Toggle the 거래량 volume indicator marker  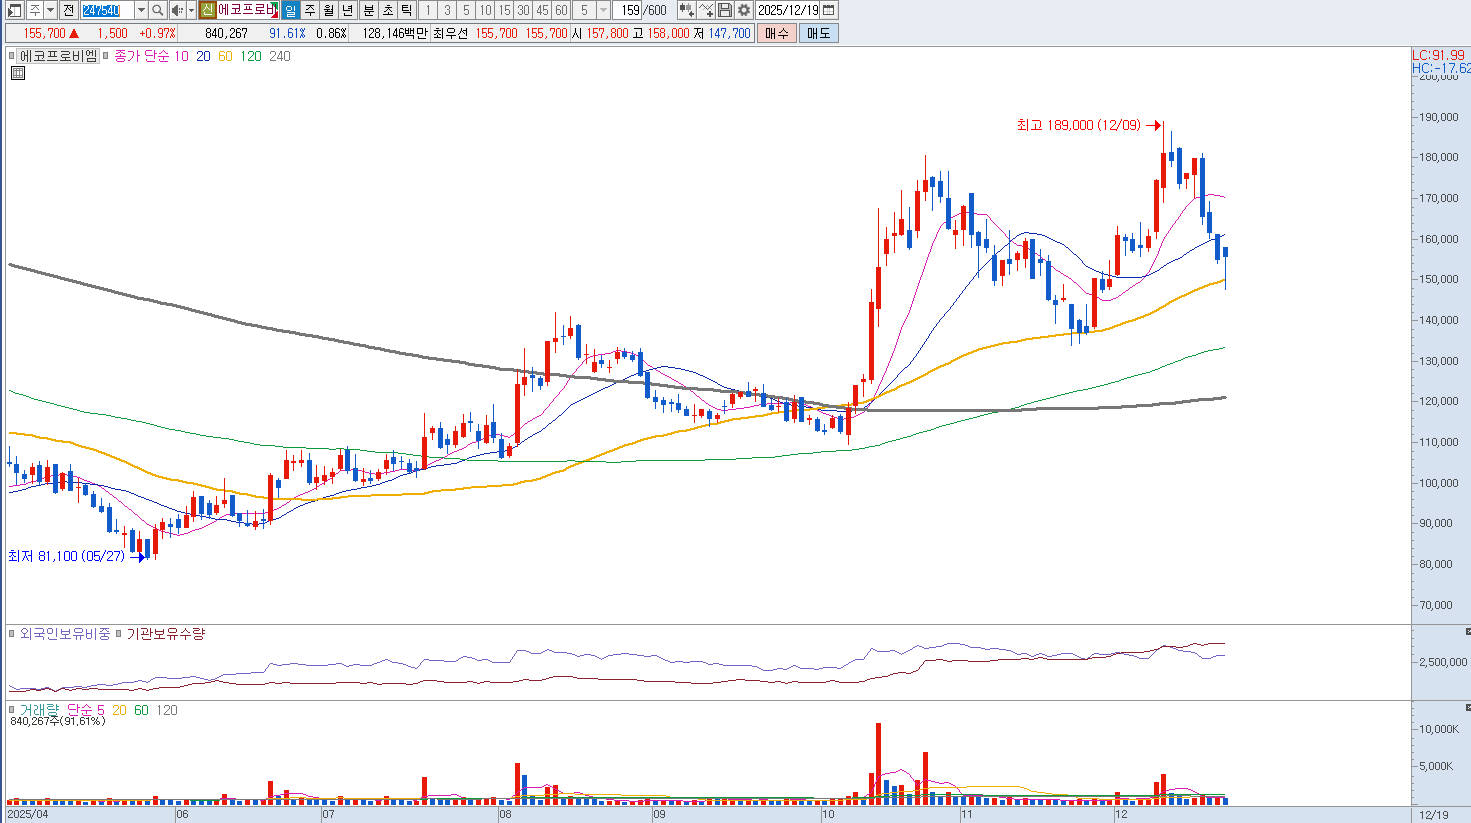pos(13,710)
